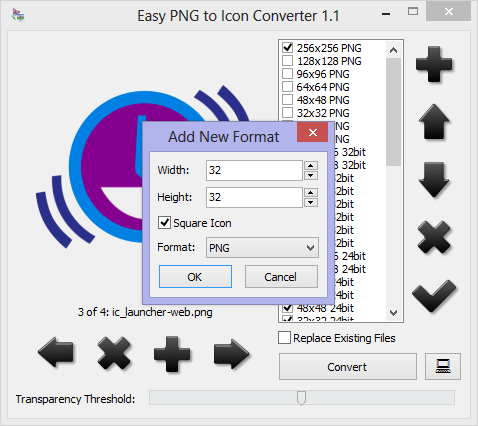The width and height of the screenshot is (478, 426).
Task: Check the 32x32 PNG format
Action: coord(287,113)
